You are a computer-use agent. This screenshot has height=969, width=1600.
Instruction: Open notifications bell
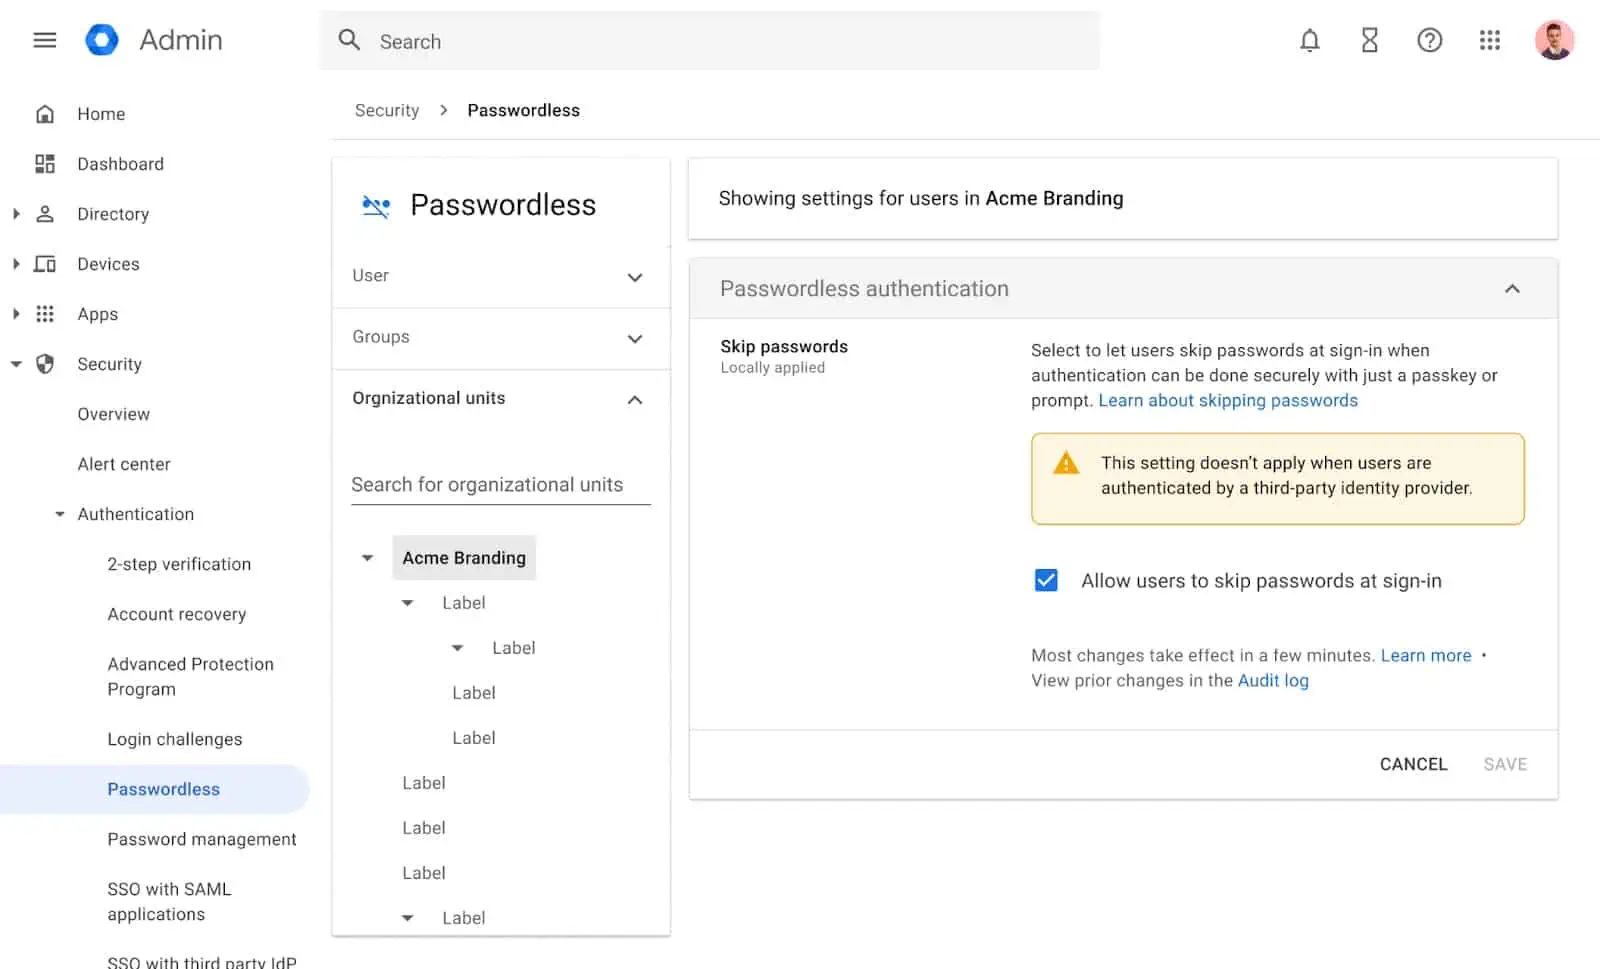pyautogui.click(x=1309, y=40)
